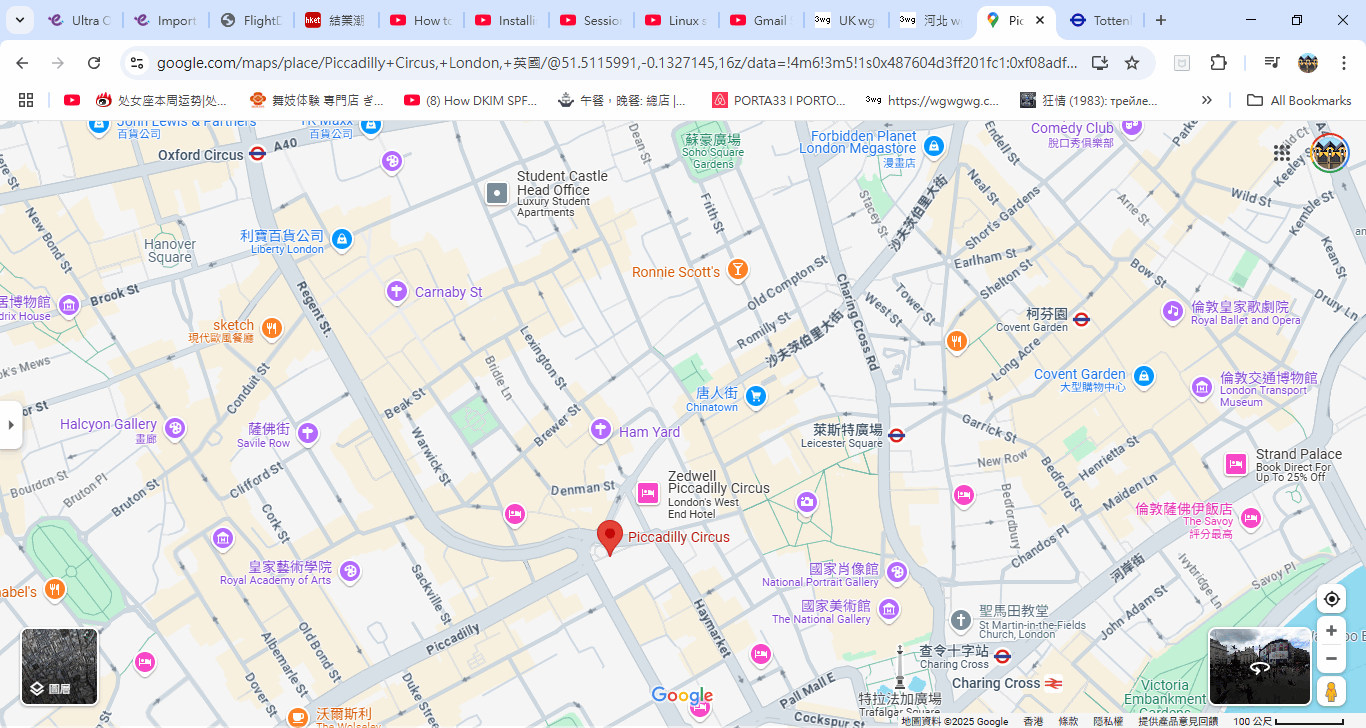Zoom in with the plus button
This screenshot has height=728, width=1366.
[x=1331, y=631]
